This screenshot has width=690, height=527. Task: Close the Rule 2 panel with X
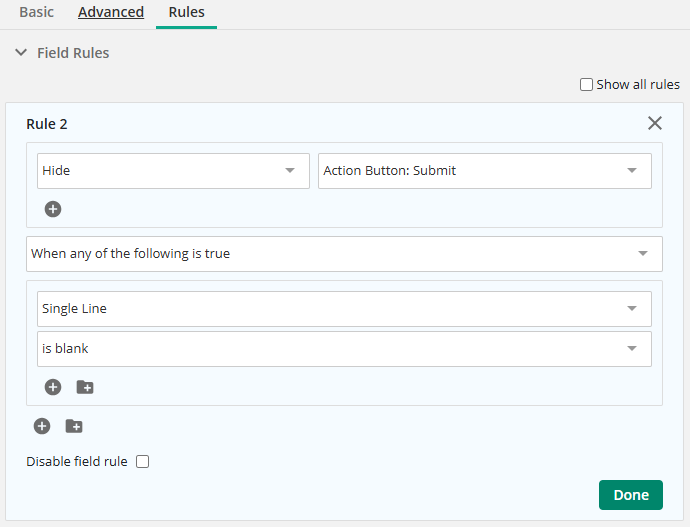[x=655, y=123]
